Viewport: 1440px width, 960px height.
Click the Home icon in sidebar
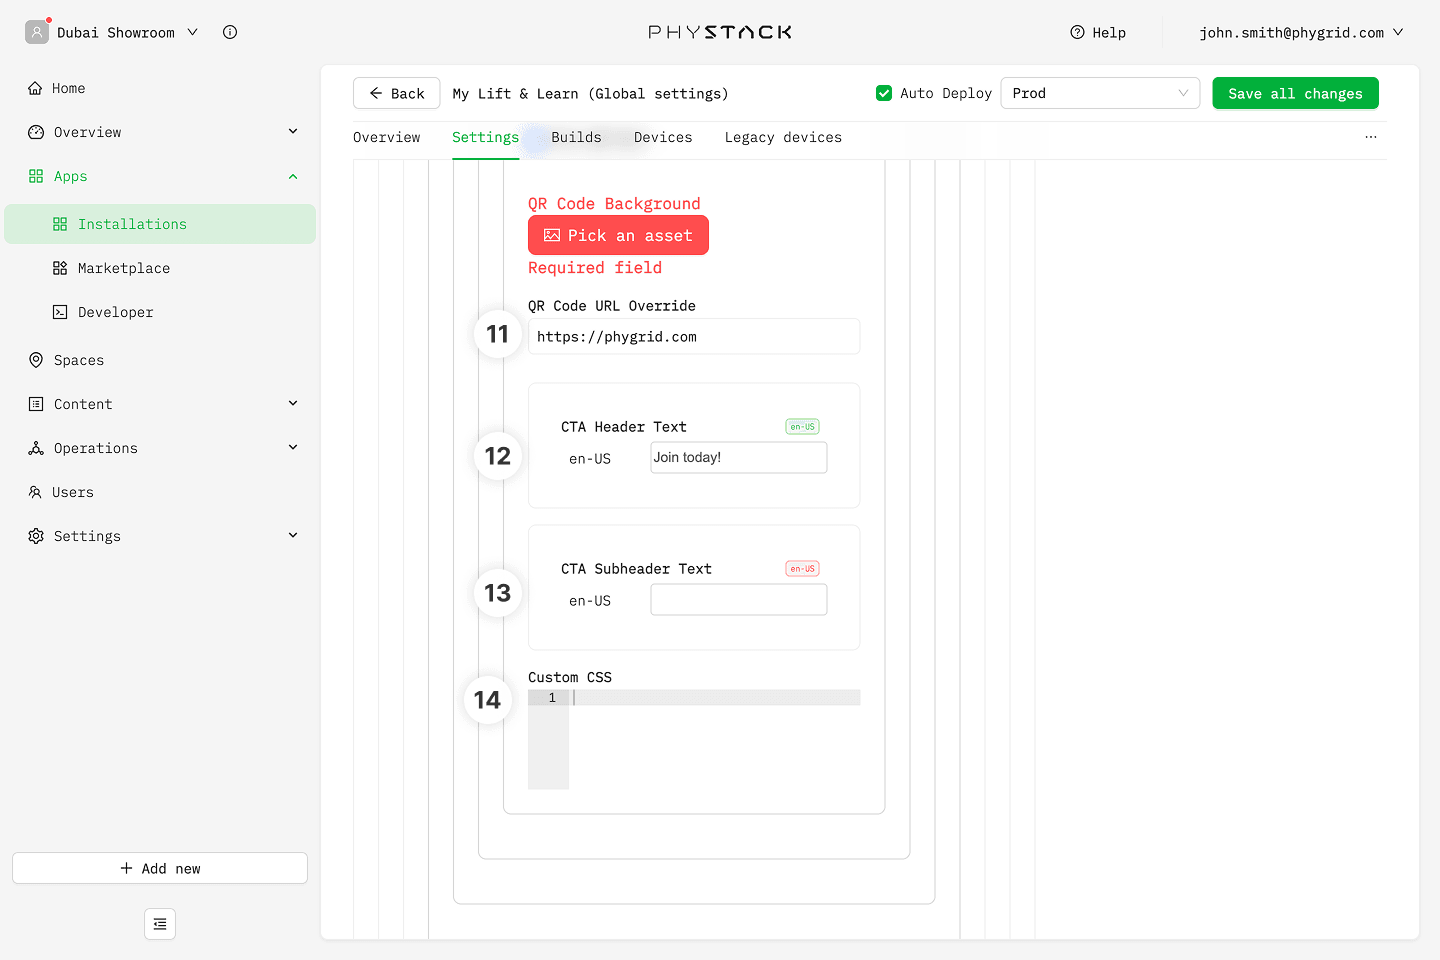[35, 88]
